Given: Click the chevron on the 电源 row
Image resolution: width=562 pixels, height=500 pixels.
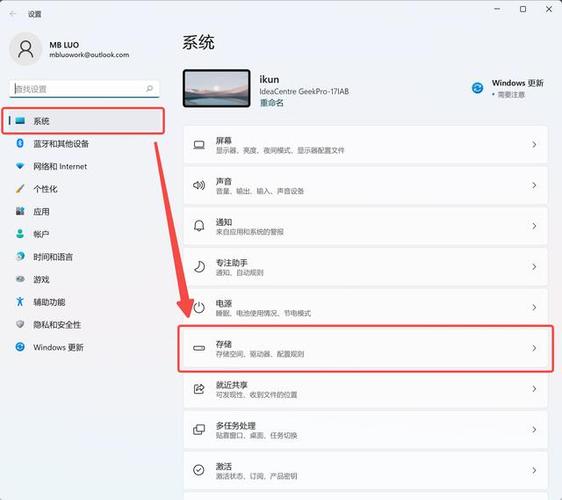Looking at the screenshot, I should click(x=534, y=307).
